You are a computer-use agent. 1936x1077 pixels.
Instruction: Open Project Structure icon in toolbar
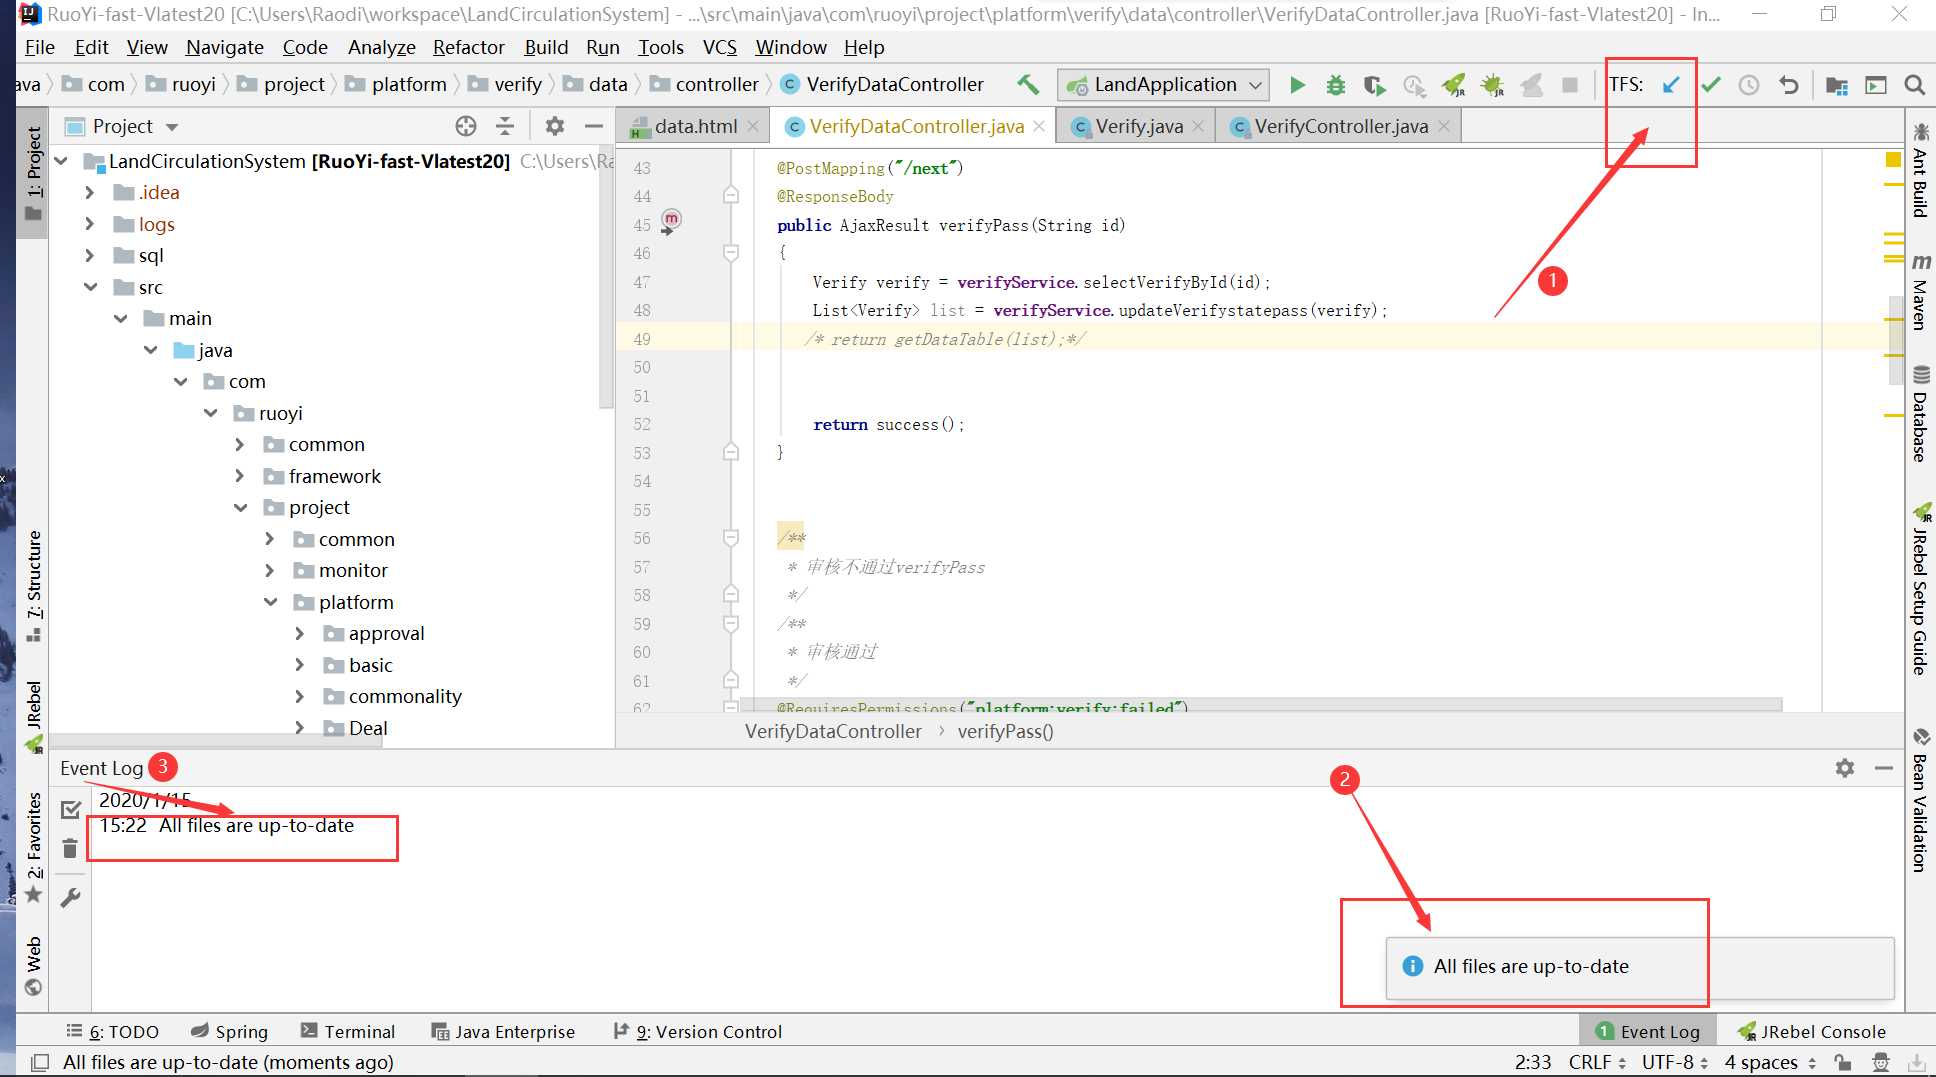[1836, 85]
